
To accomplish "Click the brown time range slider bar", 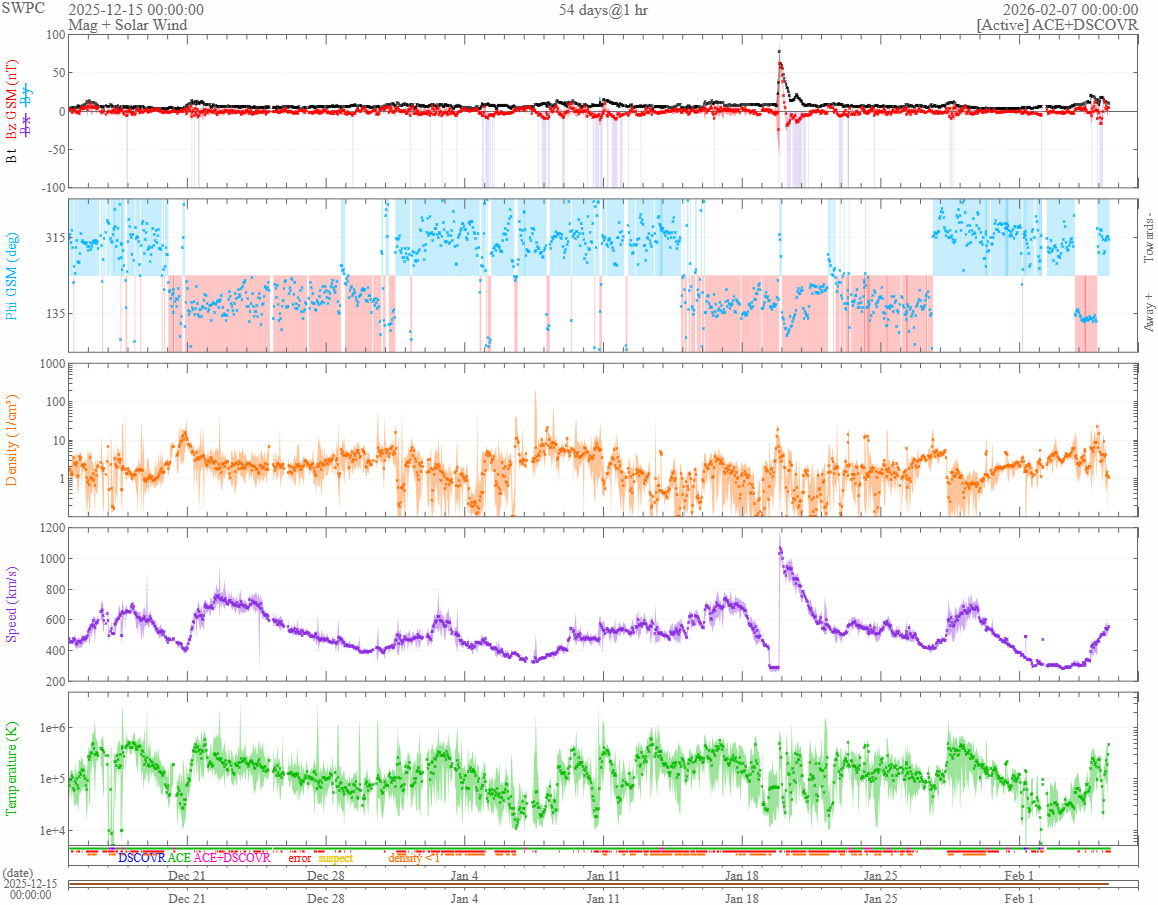I will point(589,884).
